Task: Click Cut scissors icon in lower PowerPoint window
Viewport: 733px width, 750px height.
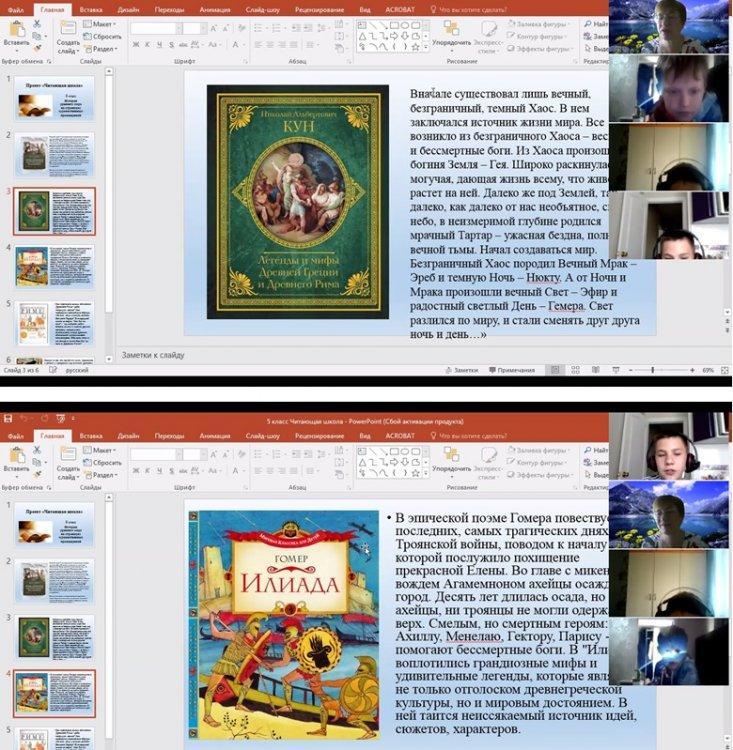Action: click(37, 450)
